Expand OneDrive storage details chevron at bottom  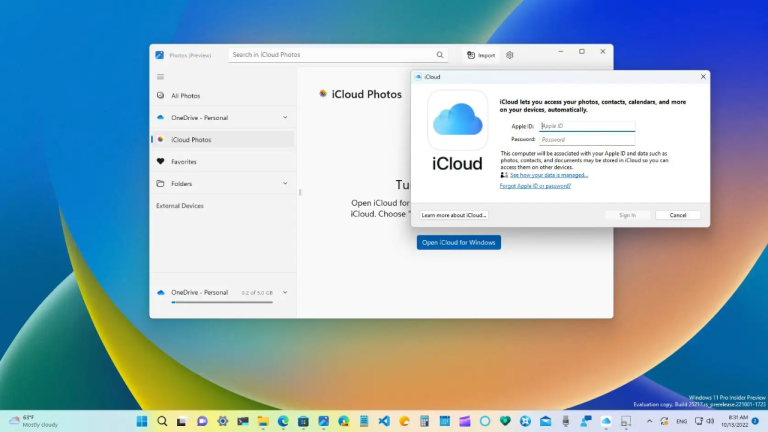(285, 292)
